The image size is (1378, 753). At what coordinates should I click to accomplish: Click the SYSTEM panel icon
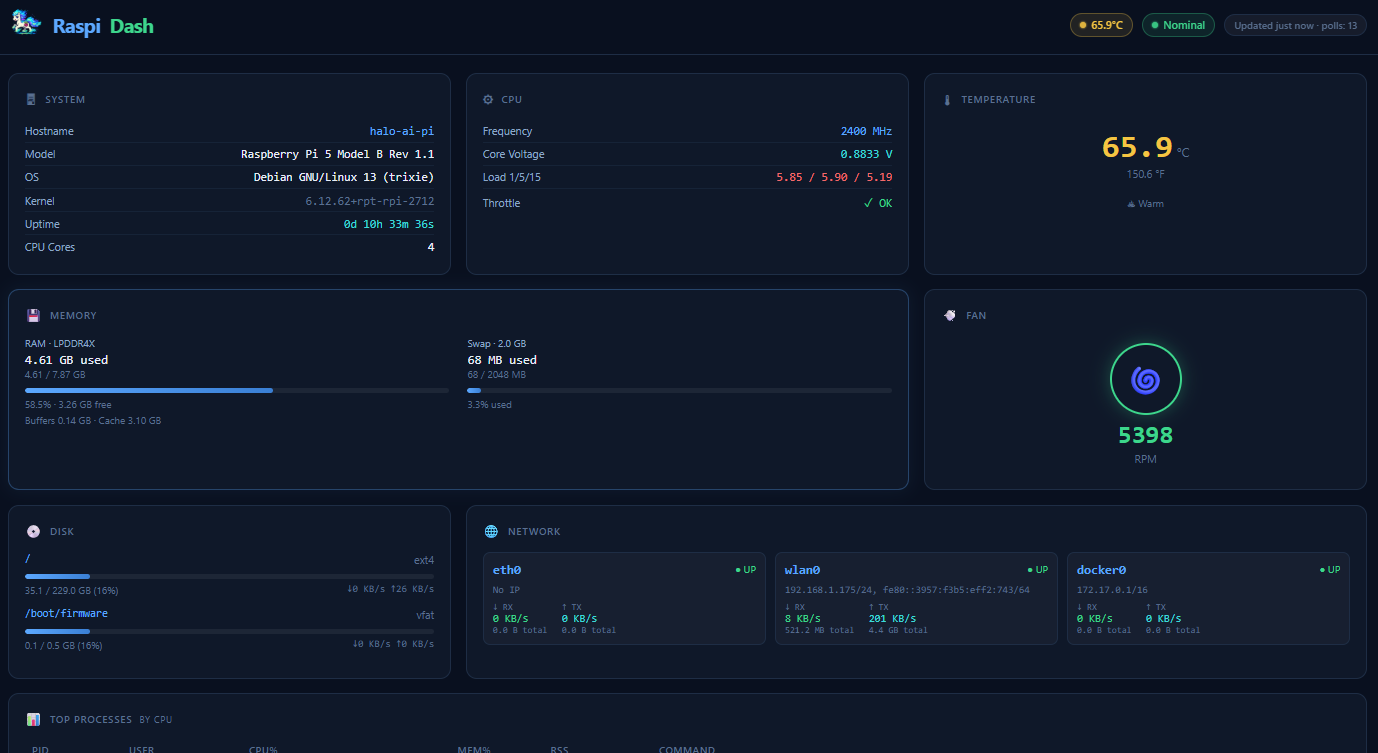tap(31, 99)
